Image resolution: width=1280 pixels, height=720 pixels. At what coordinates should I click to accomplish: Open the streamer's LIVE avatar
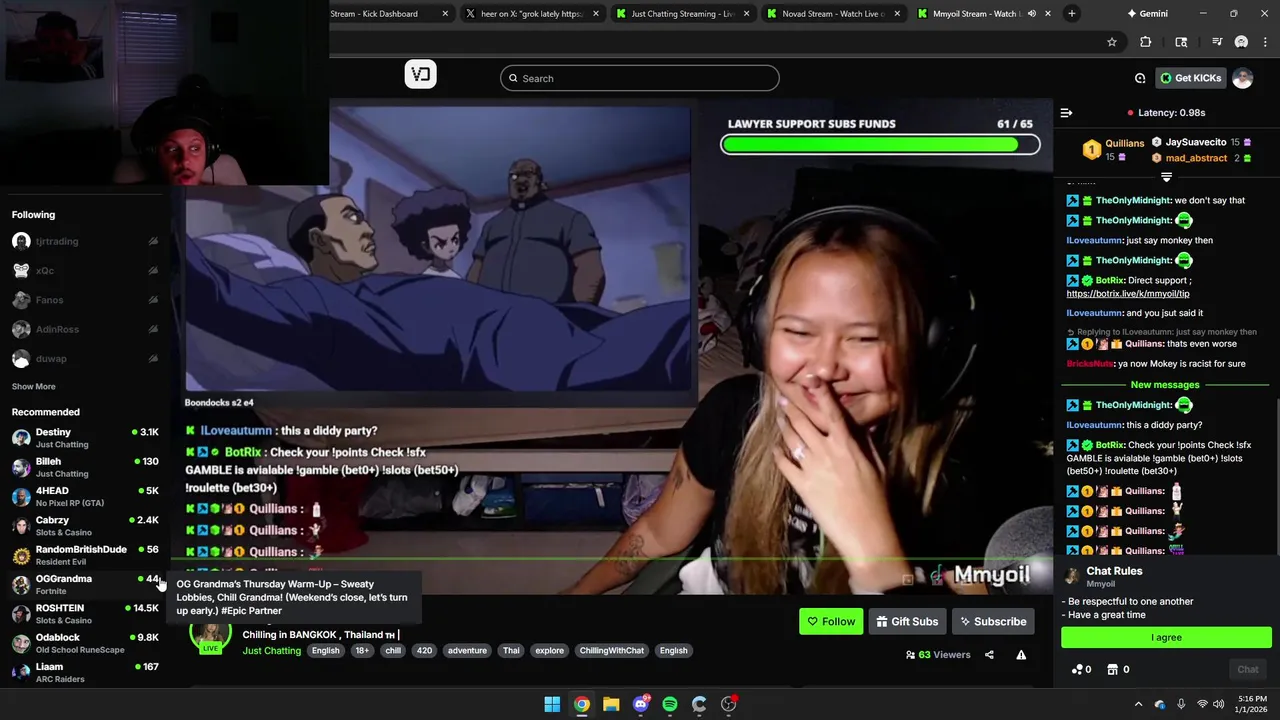[x=211, y=636]
